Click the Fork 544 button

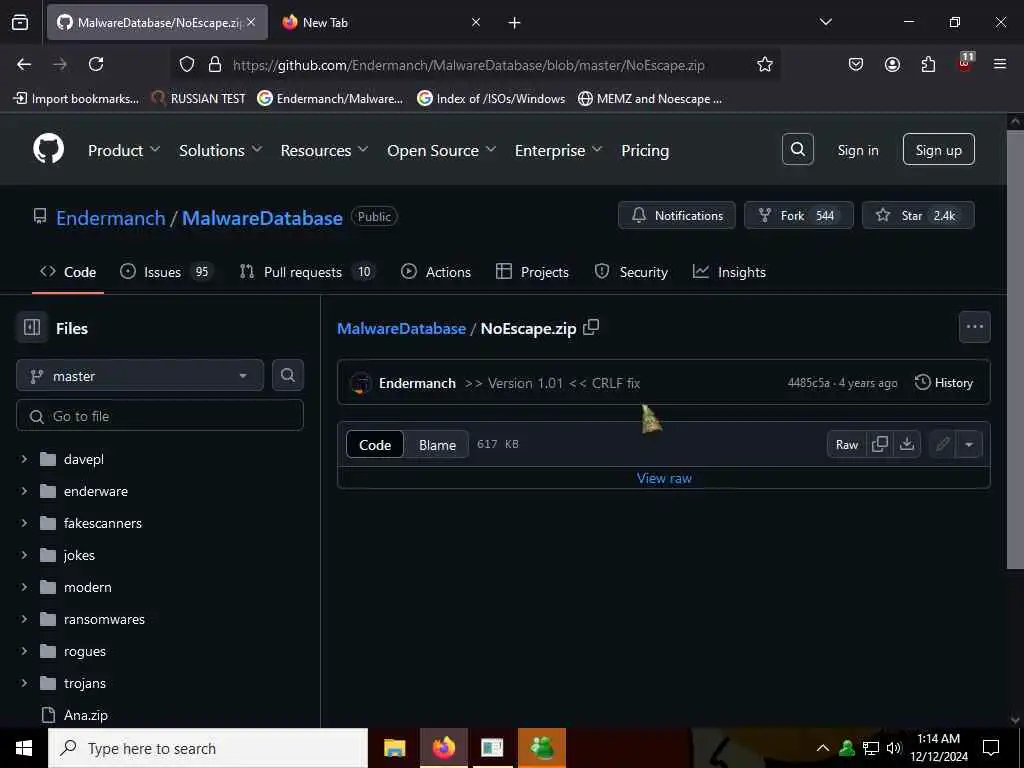(799, 216)
